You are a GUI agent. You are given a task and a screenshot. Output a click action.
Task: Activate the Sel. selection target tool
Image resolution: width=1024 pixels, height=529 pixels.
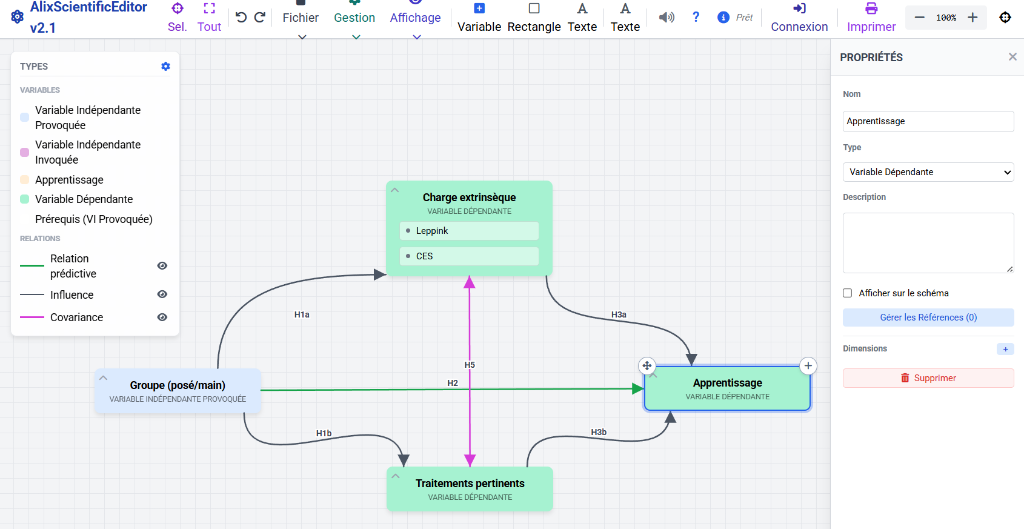tap(177, 18)
